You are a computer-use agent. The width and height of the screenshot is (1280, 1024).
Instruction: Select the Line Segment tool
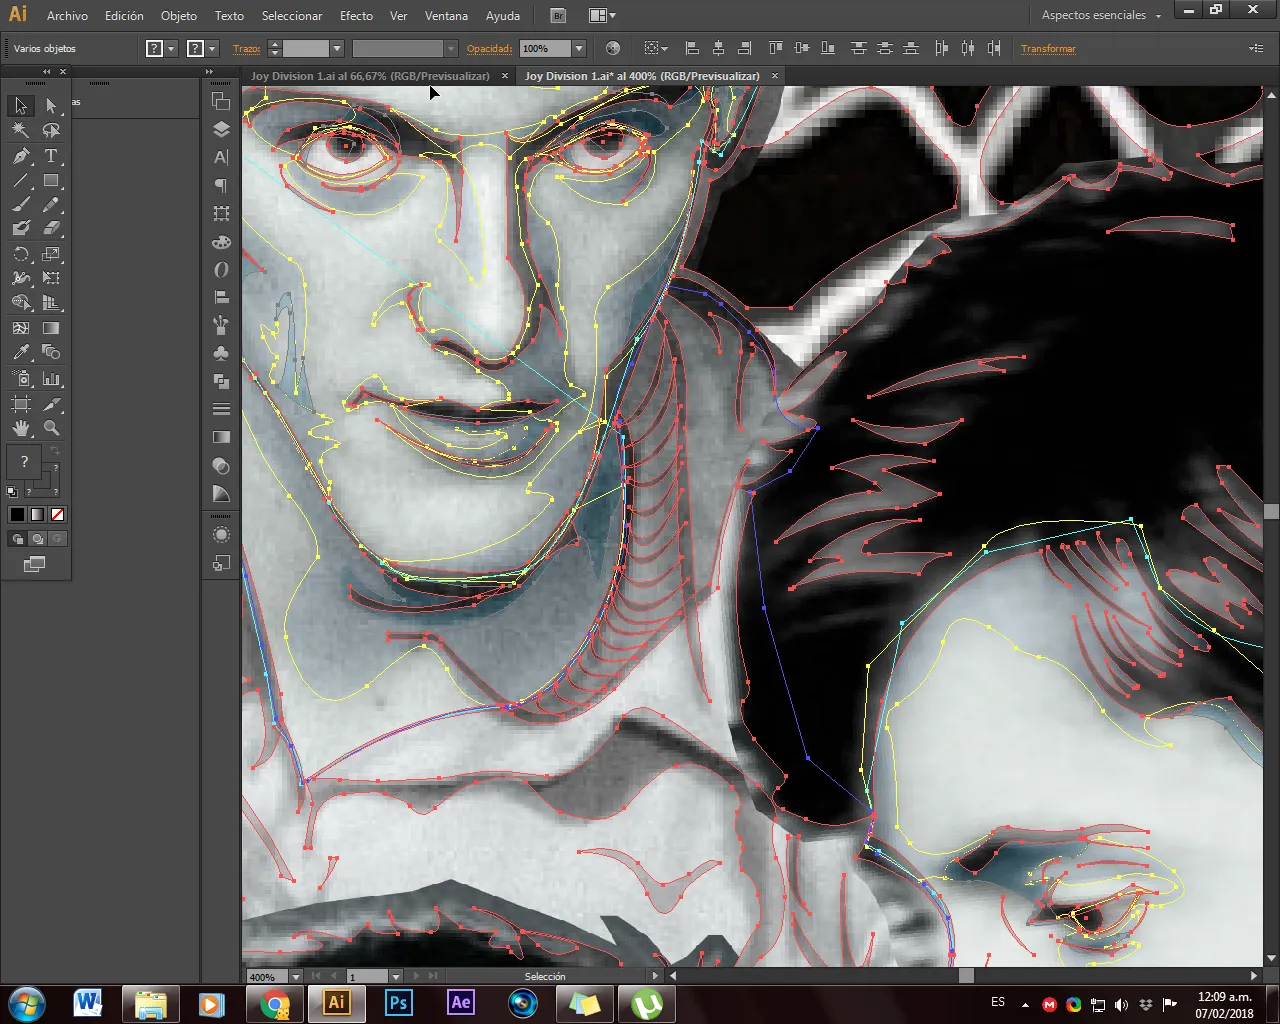click(21, 181)
